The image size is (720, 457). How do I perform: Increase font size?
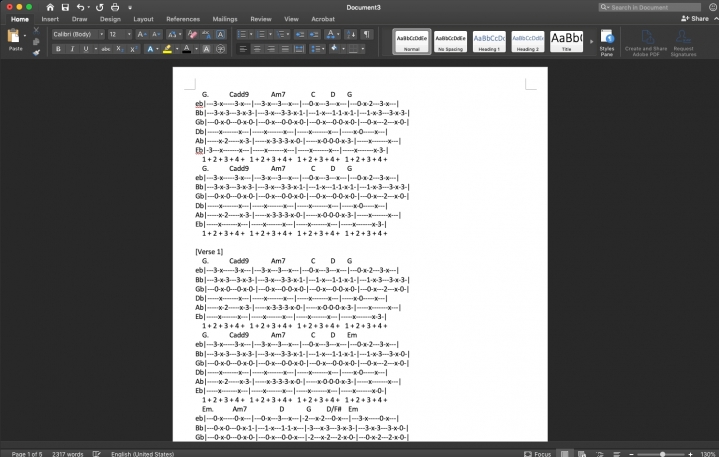tap(142, 34)
